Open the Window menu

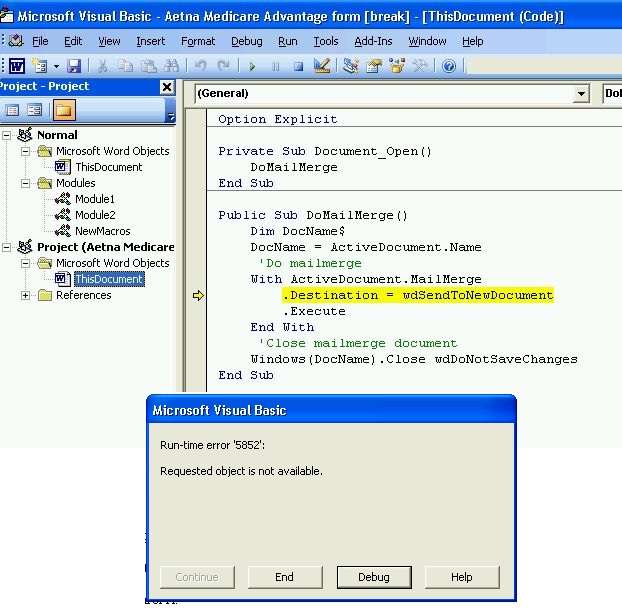tap(427, 41)
